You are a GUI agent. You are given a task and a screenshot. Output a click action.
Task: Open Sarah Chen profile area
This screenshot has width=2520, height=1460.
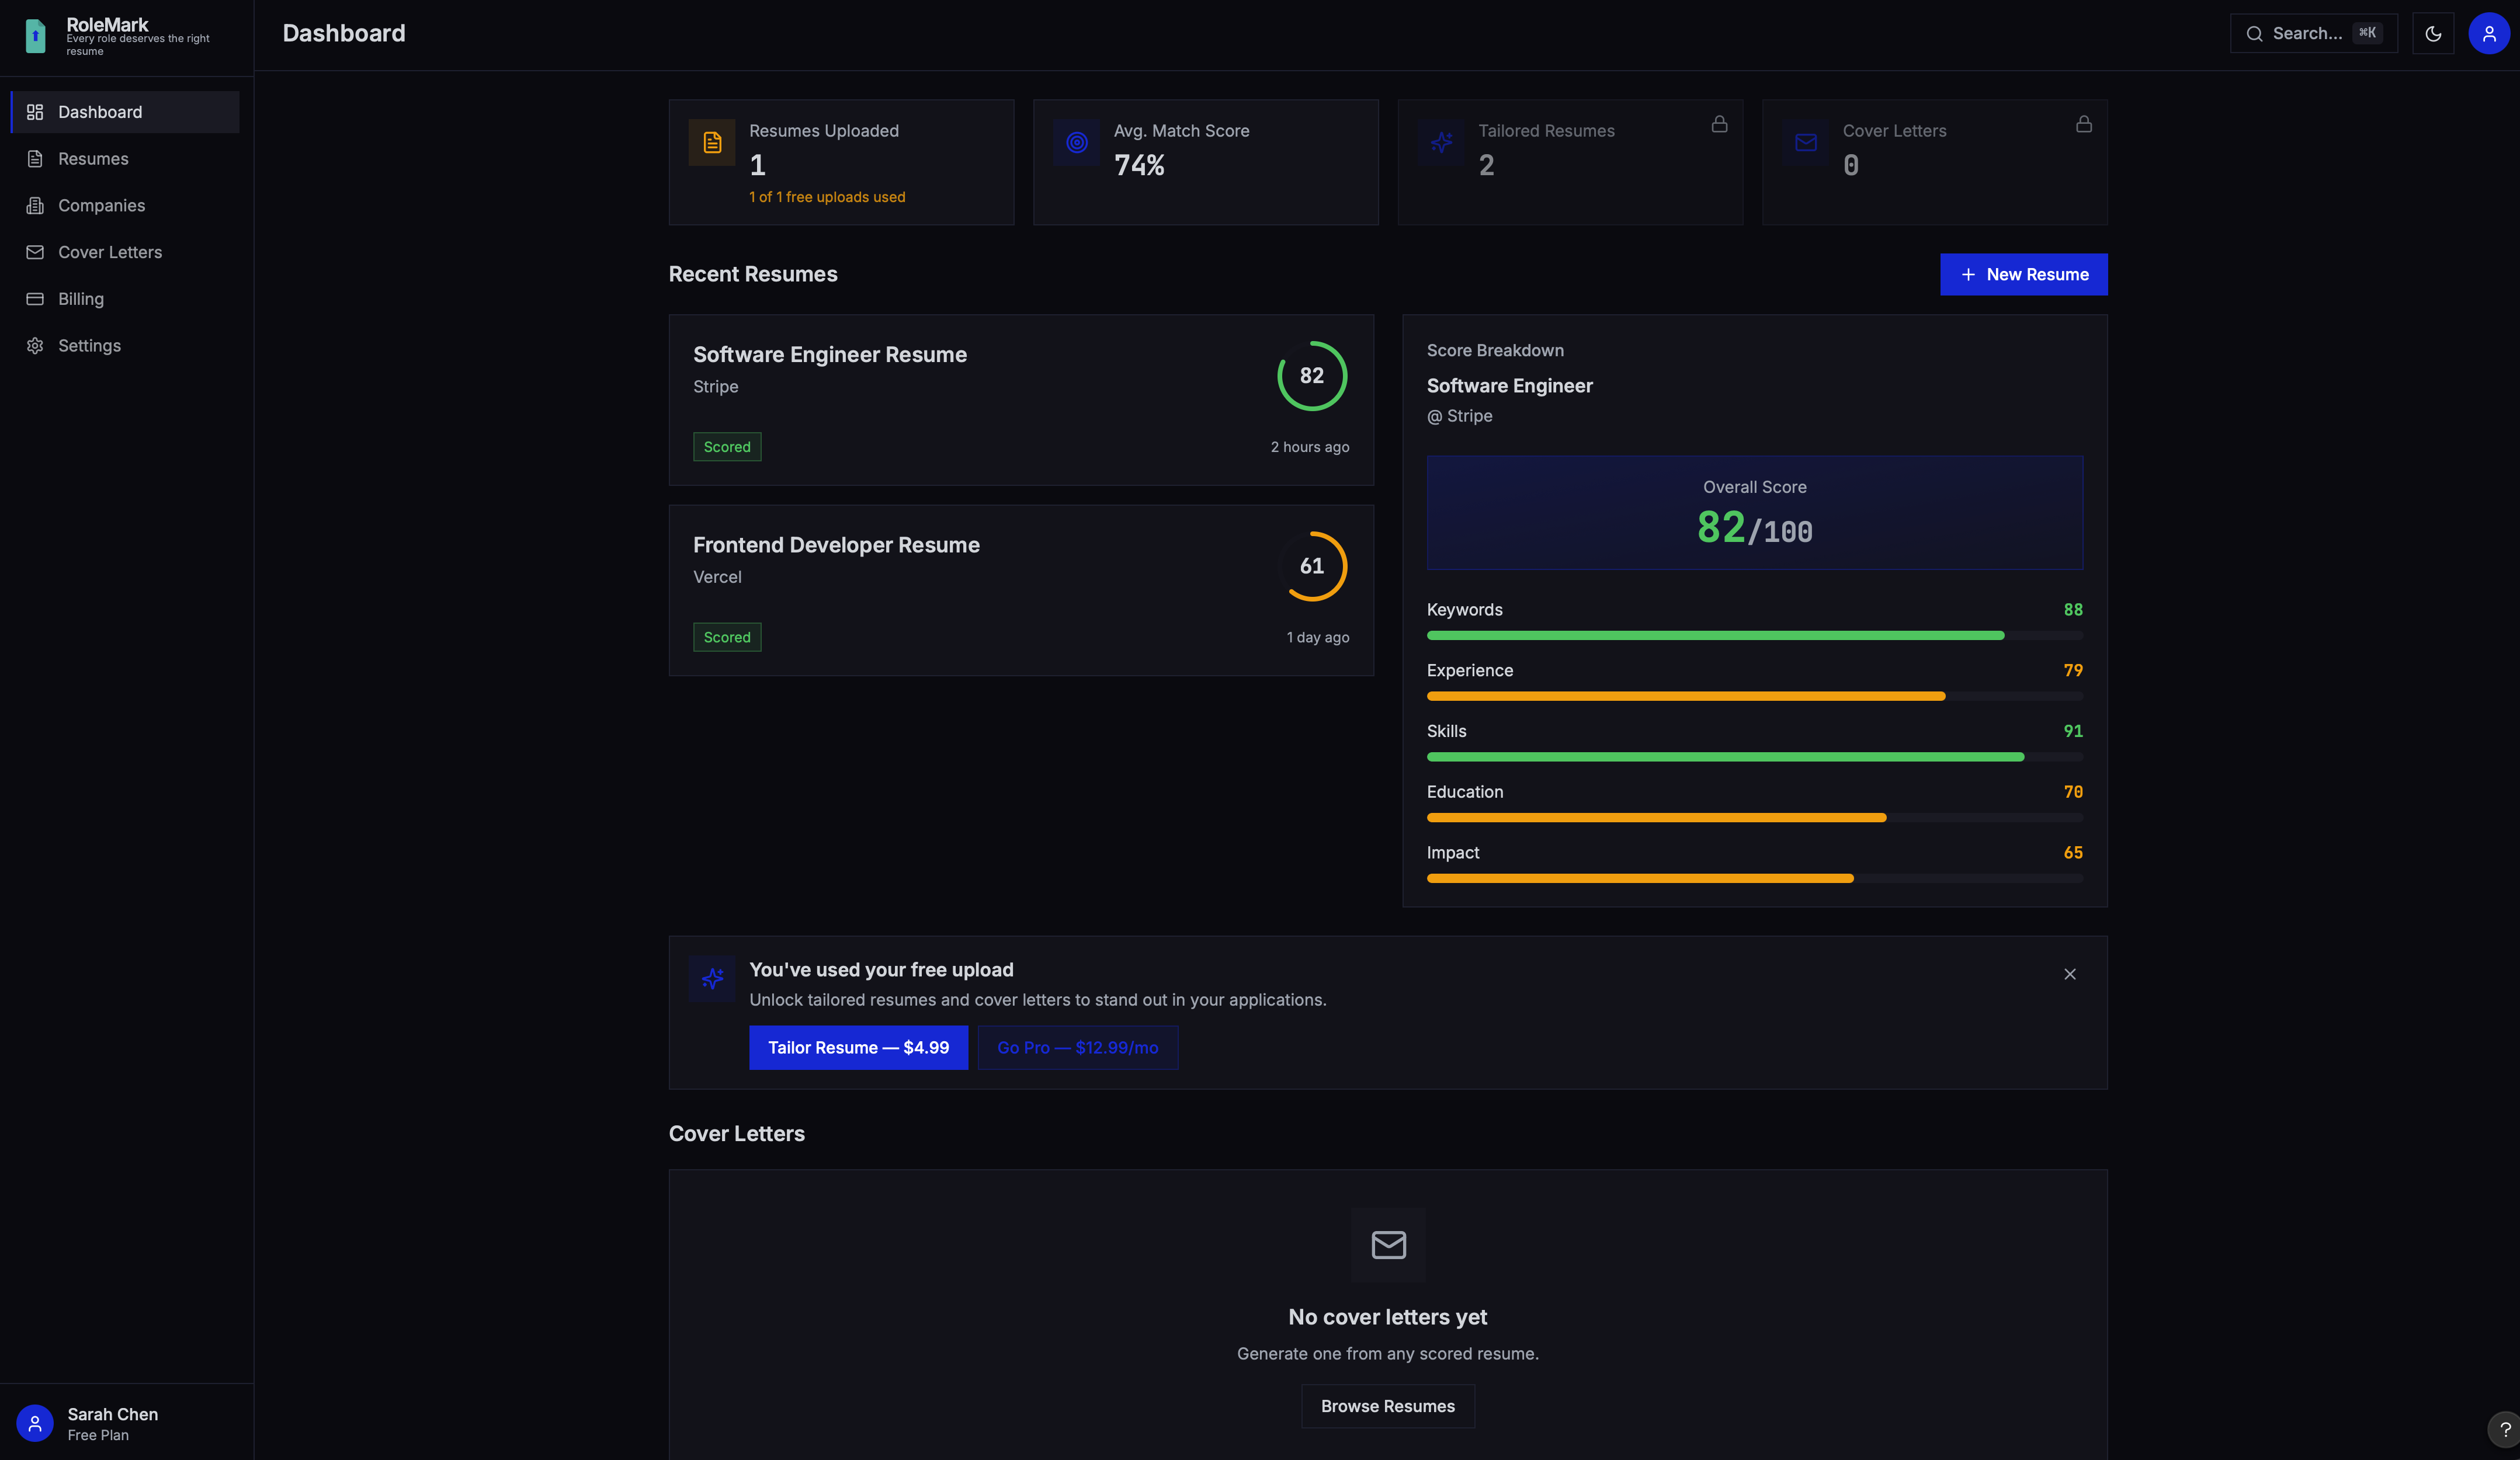111,1423
